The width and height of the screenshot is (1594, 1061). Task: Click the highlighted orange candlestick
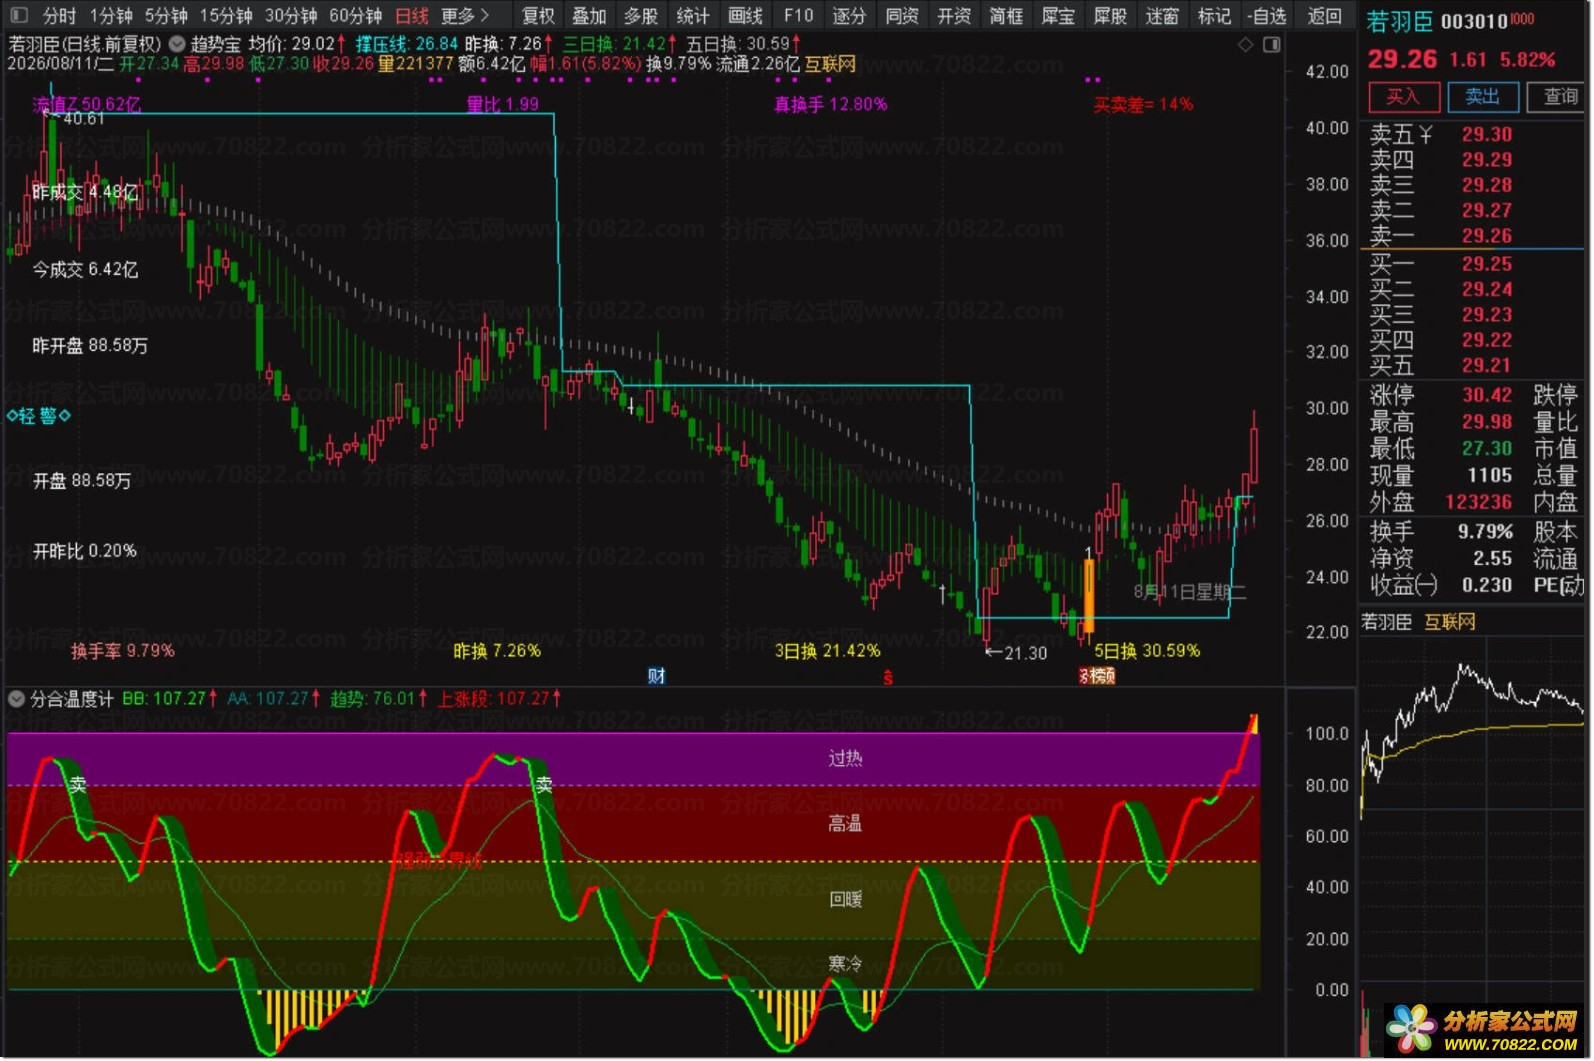click(x=1089, y=595)
